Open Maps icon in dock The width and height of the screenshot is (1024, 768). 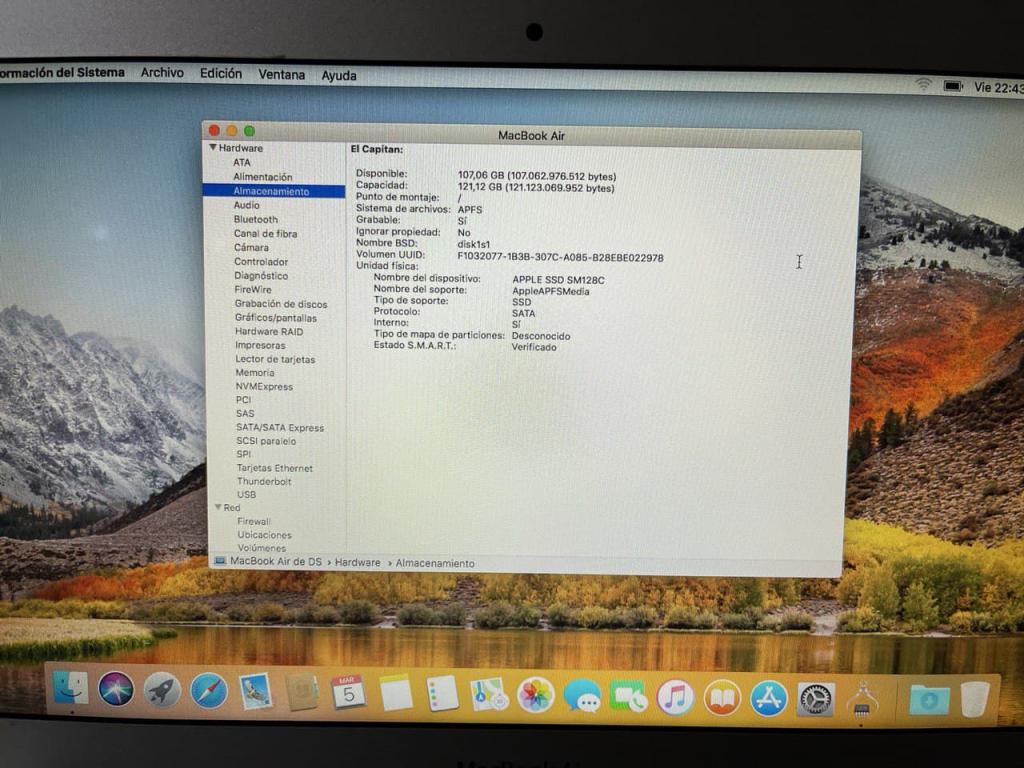[x=489, y=694]
